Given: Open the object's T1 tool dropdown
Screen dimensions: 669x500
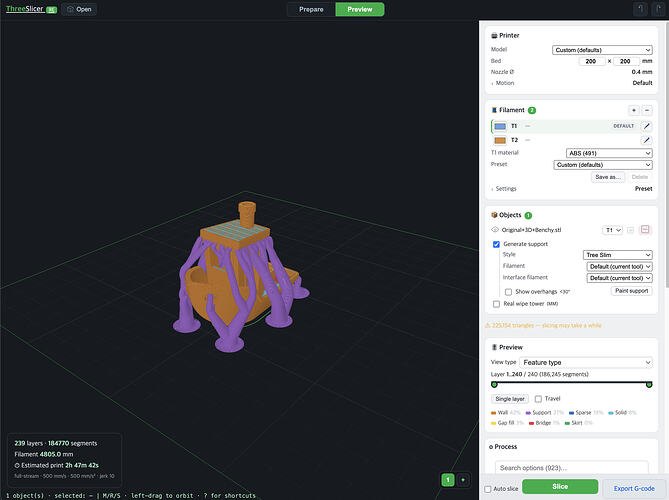Looking at the screenshot, I should click(612, 230).
